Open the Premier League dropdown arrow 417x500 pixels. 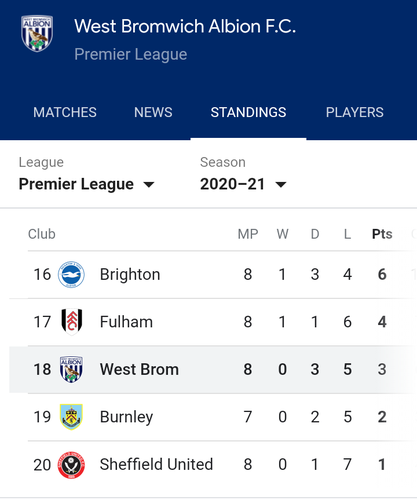pos(148,184)
